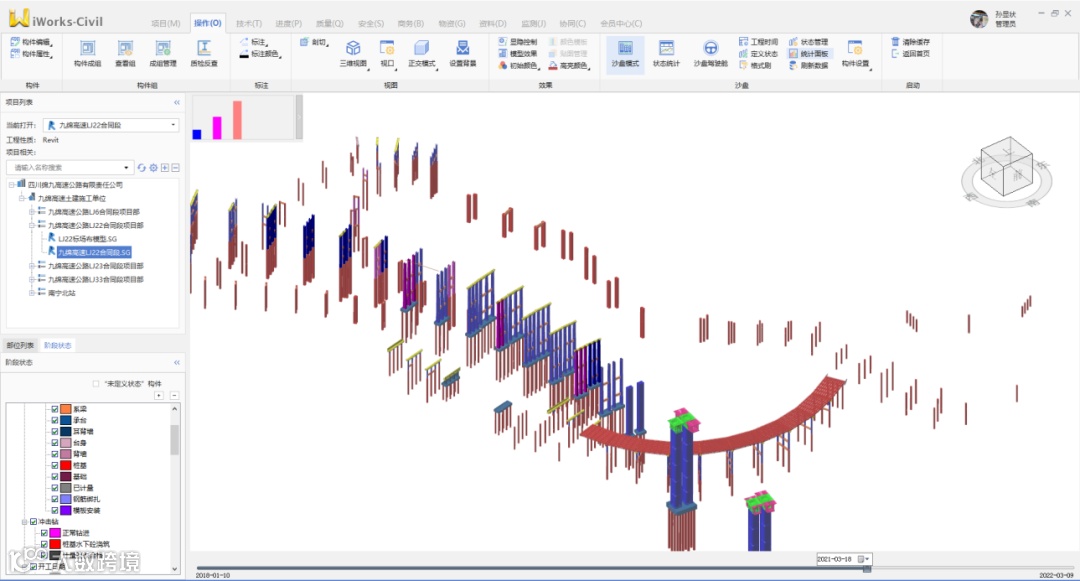
Task: Switch to 正交模式 orthographic mode
Action: 422,53
